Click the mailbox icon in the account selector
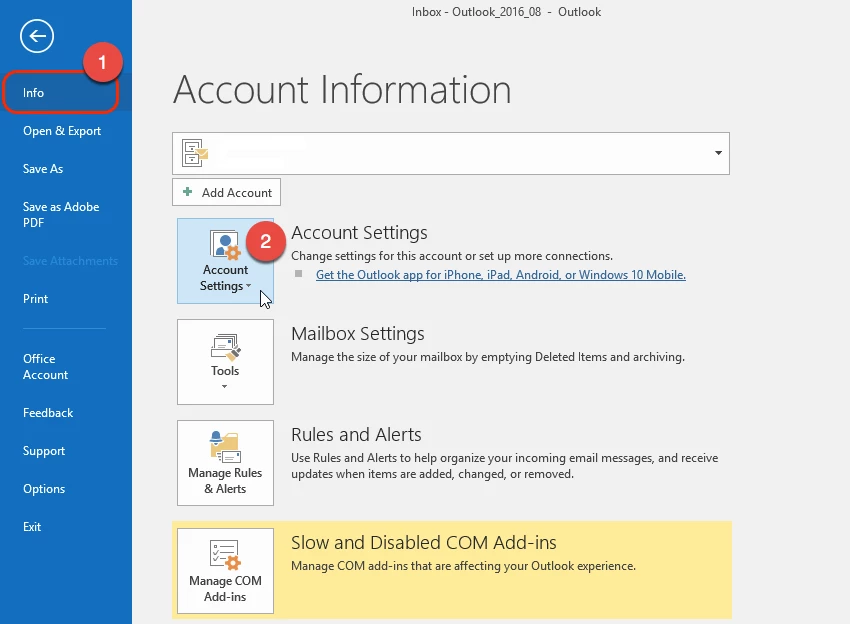The height and width of the screenshot is (624, 850). pos(195,153)
